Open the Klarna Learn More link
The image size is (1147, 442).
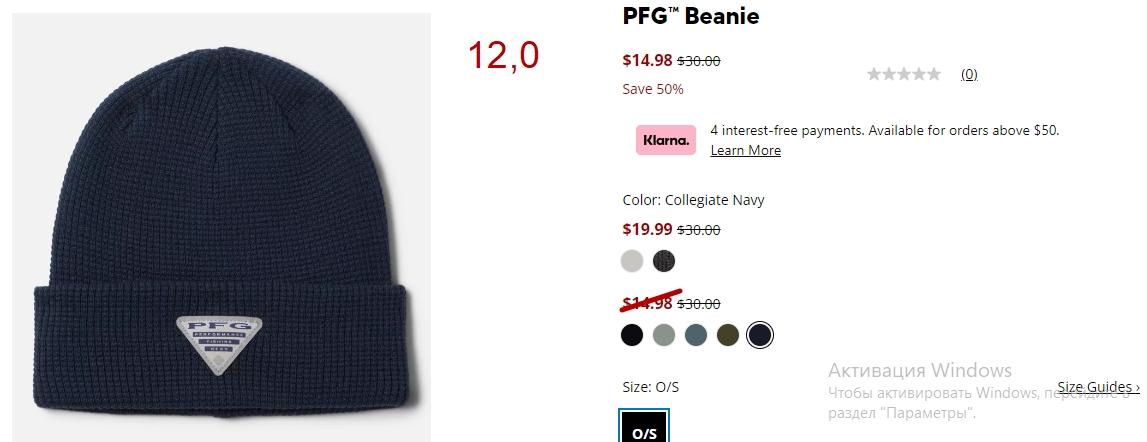pyautogui.click(x=745, y=150)
